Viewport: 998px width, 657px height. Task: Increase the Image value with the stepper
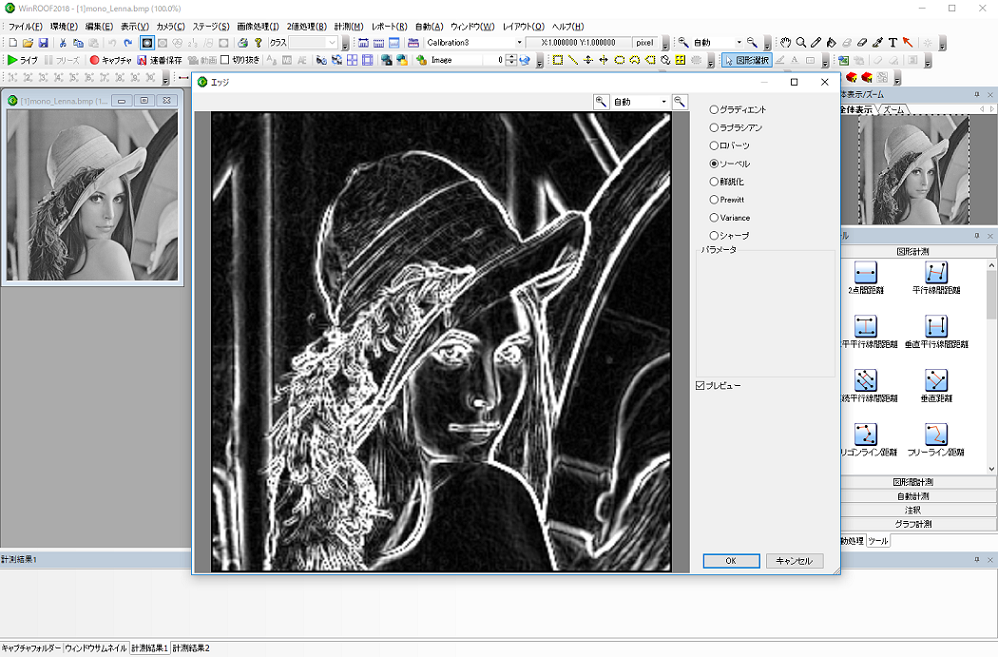tap(511, 57)
